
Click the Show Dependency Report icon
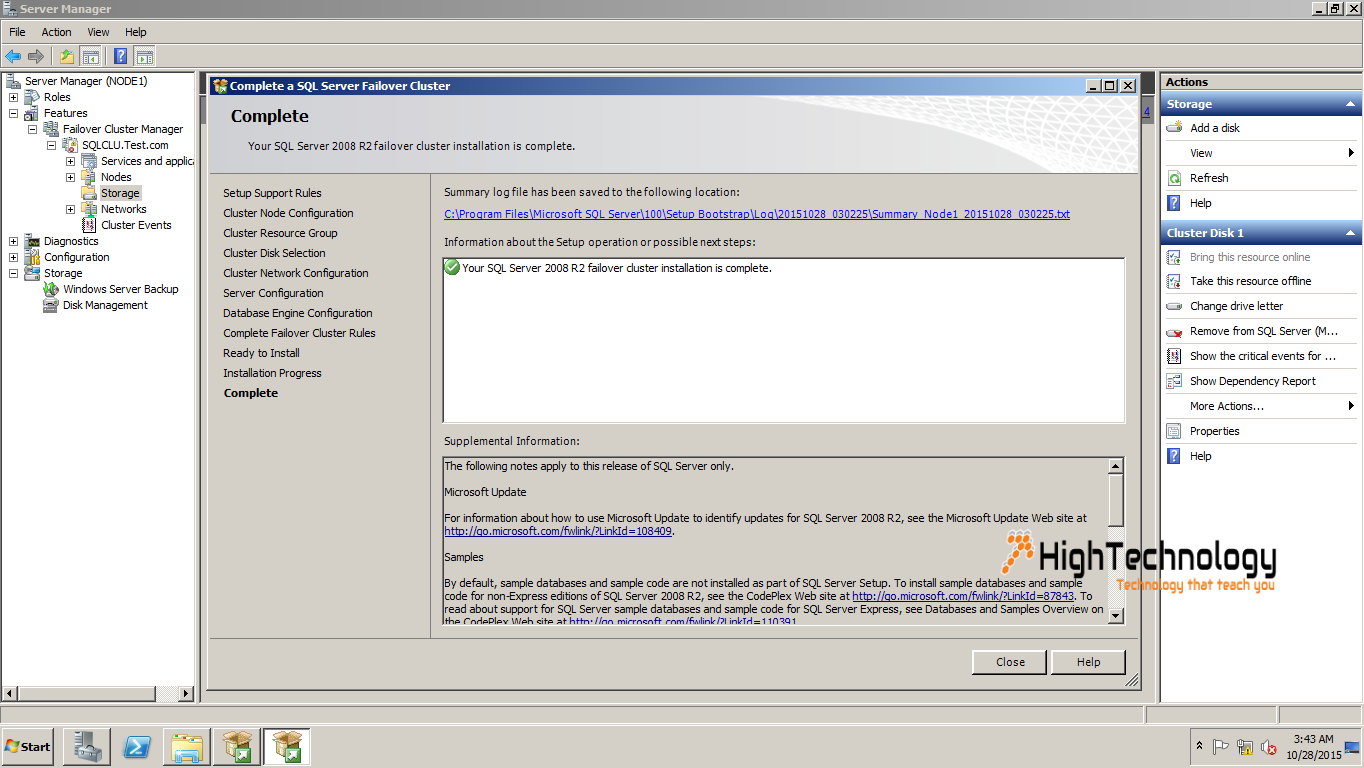[1175, 381]
